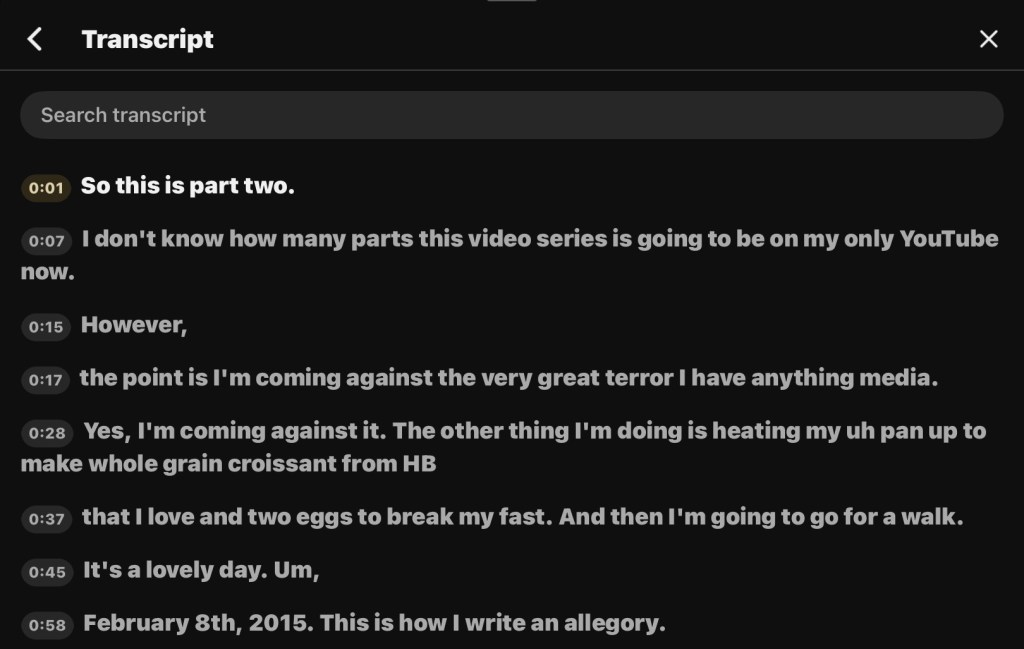
Task: Jump to the 0:37 timestamp
Action: pyautogui.click(x=46, y=519)
